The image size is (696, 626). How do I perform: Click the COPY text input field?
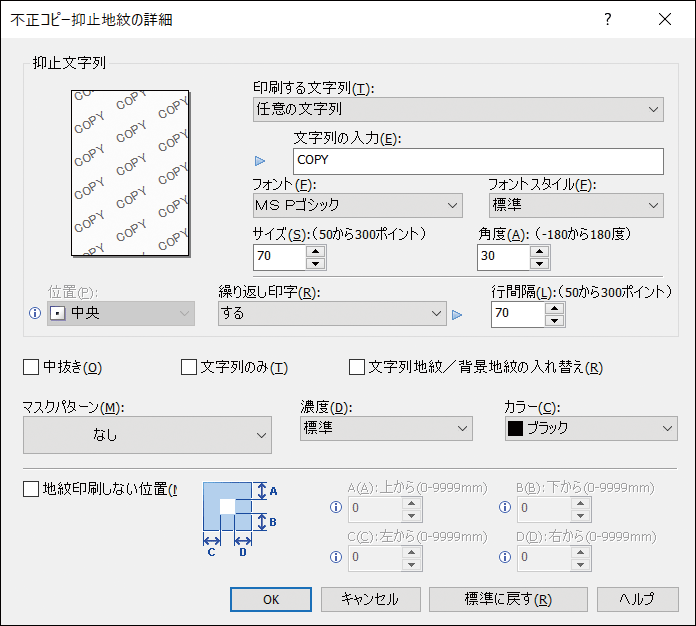pyautogui.click(x=479, y=160)
